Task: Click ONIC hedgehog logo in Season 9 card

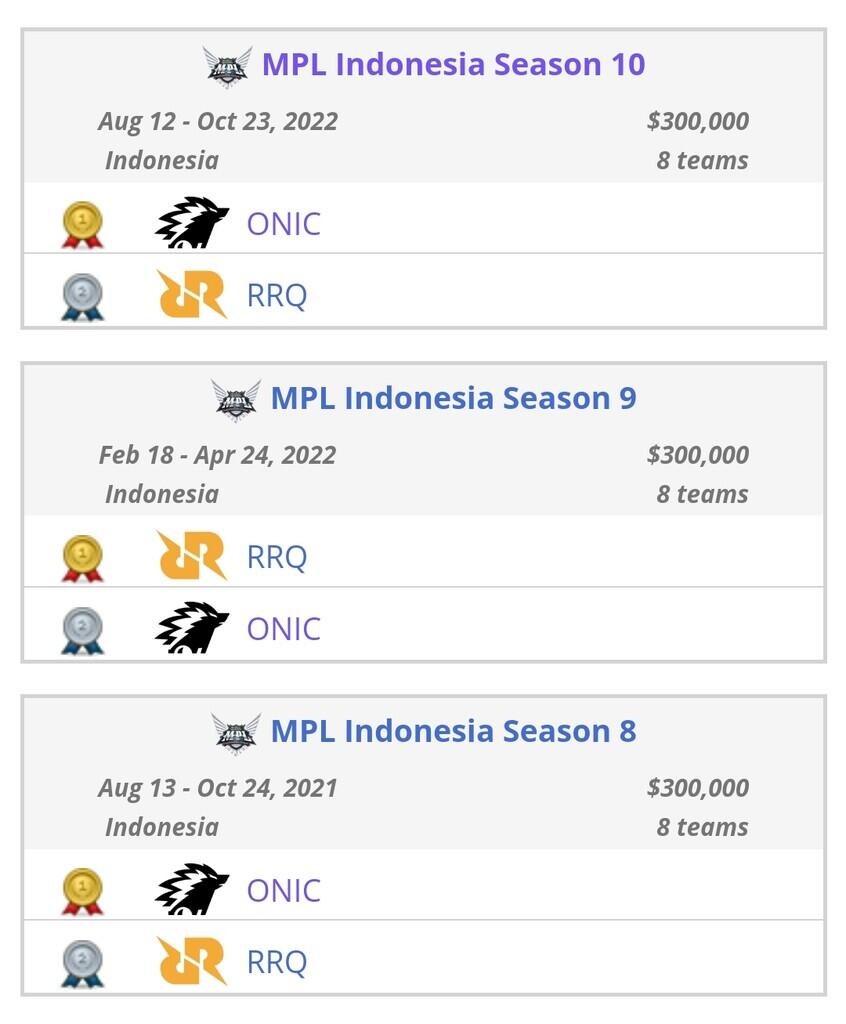Action: pos(192,628)
